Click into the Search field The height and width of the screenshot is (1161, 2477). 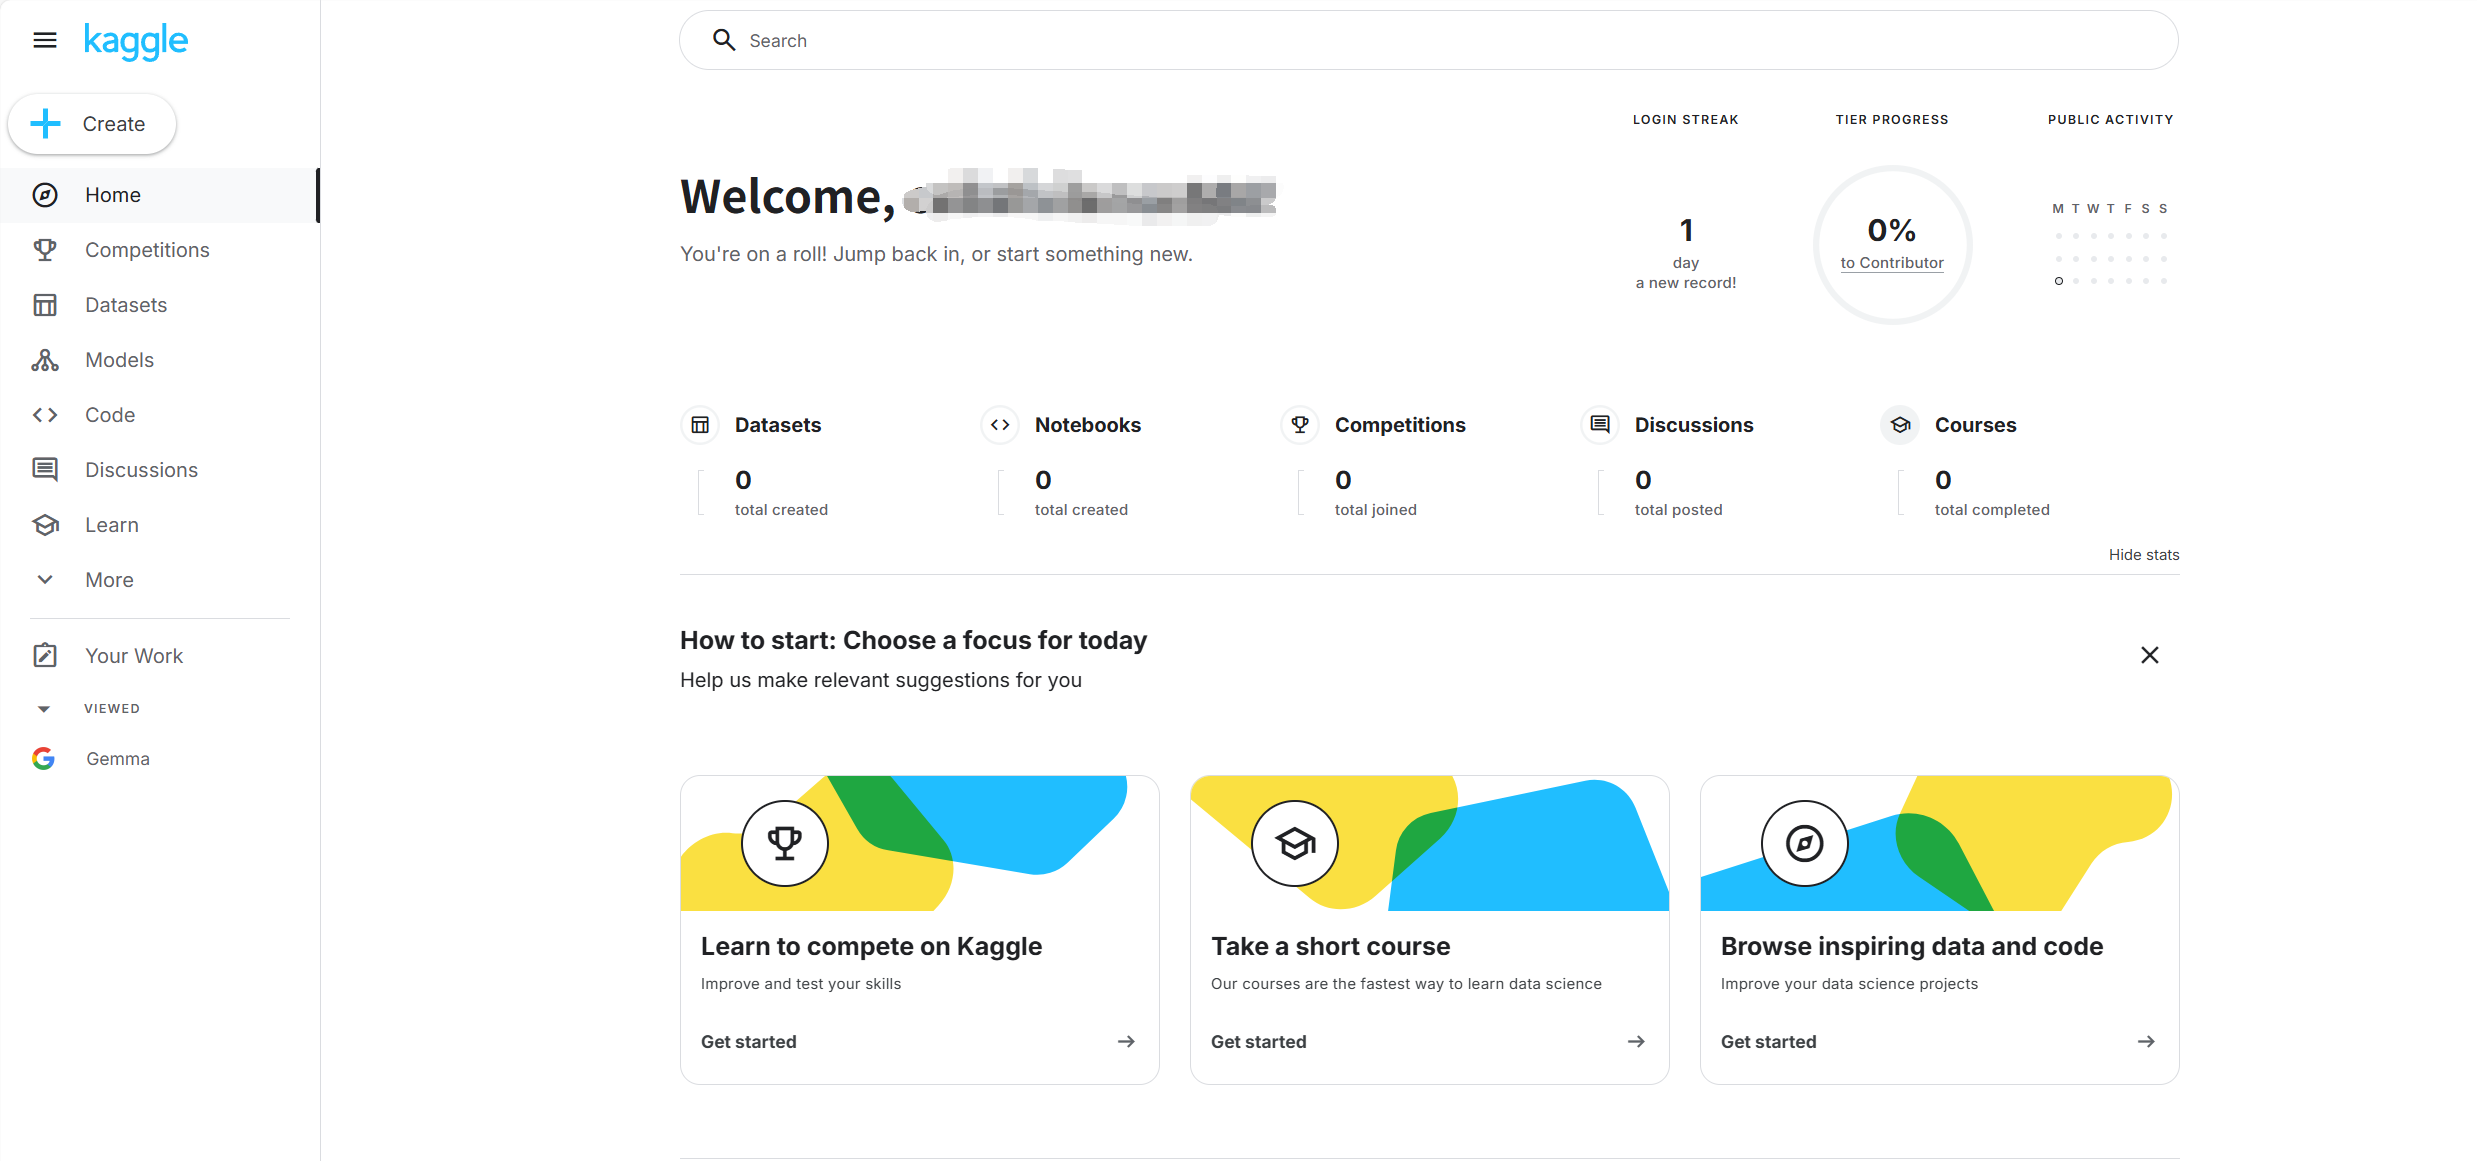click(x=1428, y=41)
